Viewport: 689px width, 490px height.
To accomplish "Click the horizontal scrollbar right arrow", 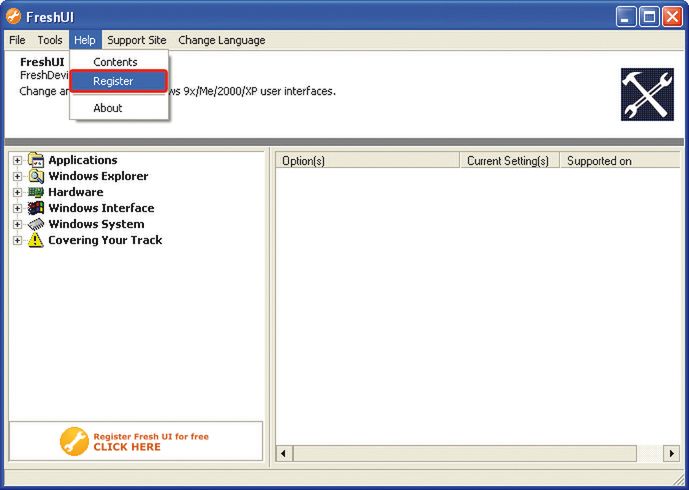I will coord(671,453).
